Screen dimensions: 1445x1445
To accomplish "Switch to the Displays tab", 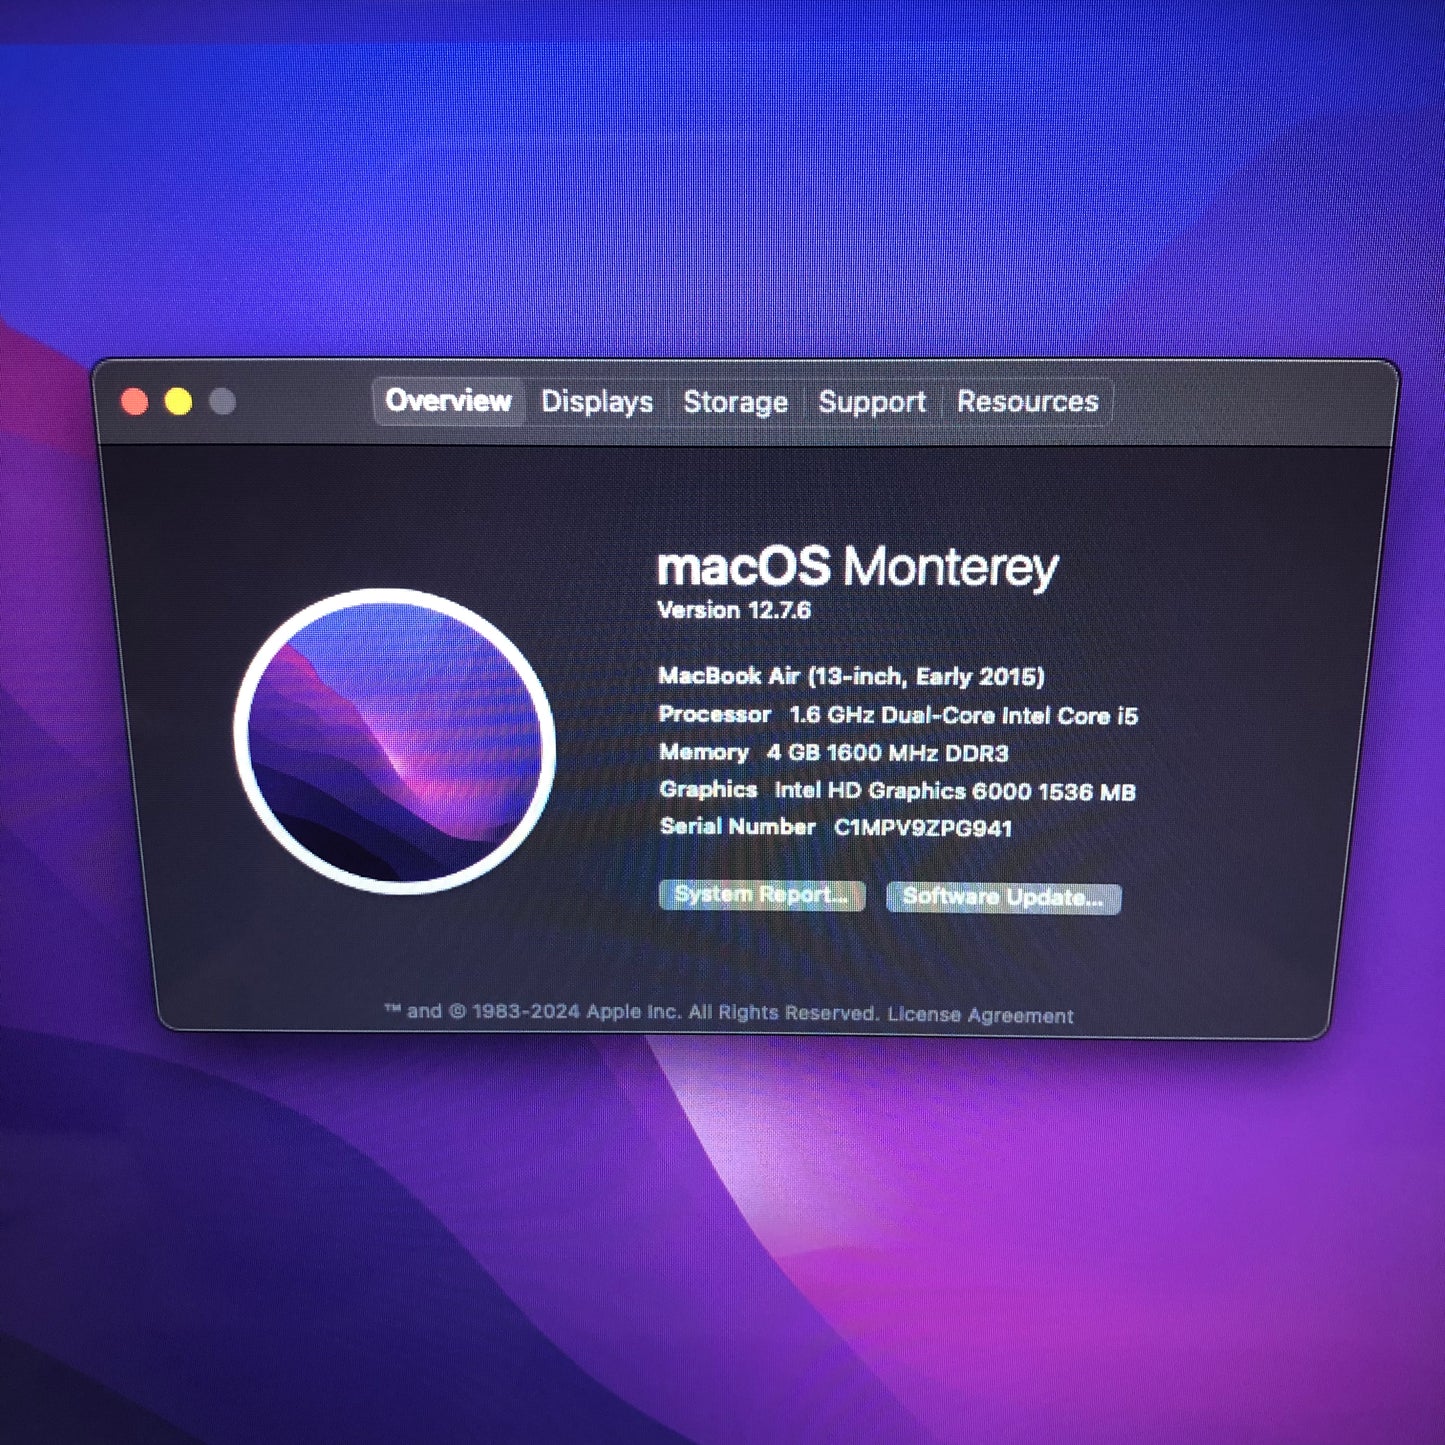I will coord(597,402).
